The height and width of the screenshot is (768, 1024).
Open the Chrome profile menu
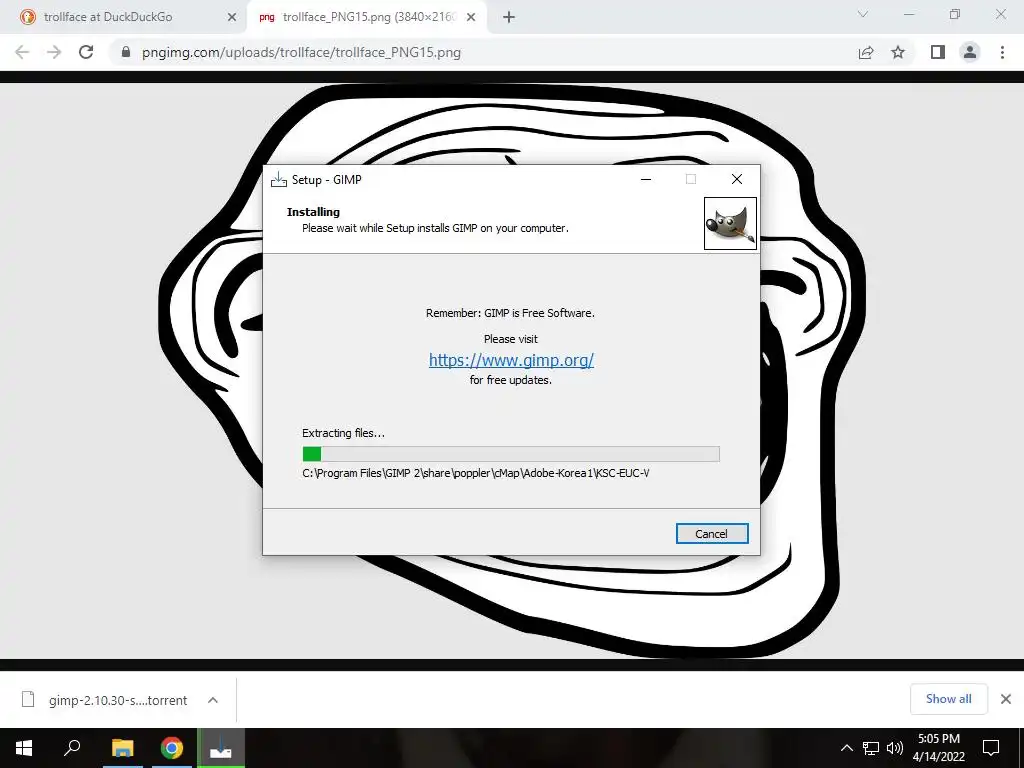click(970, 52)
